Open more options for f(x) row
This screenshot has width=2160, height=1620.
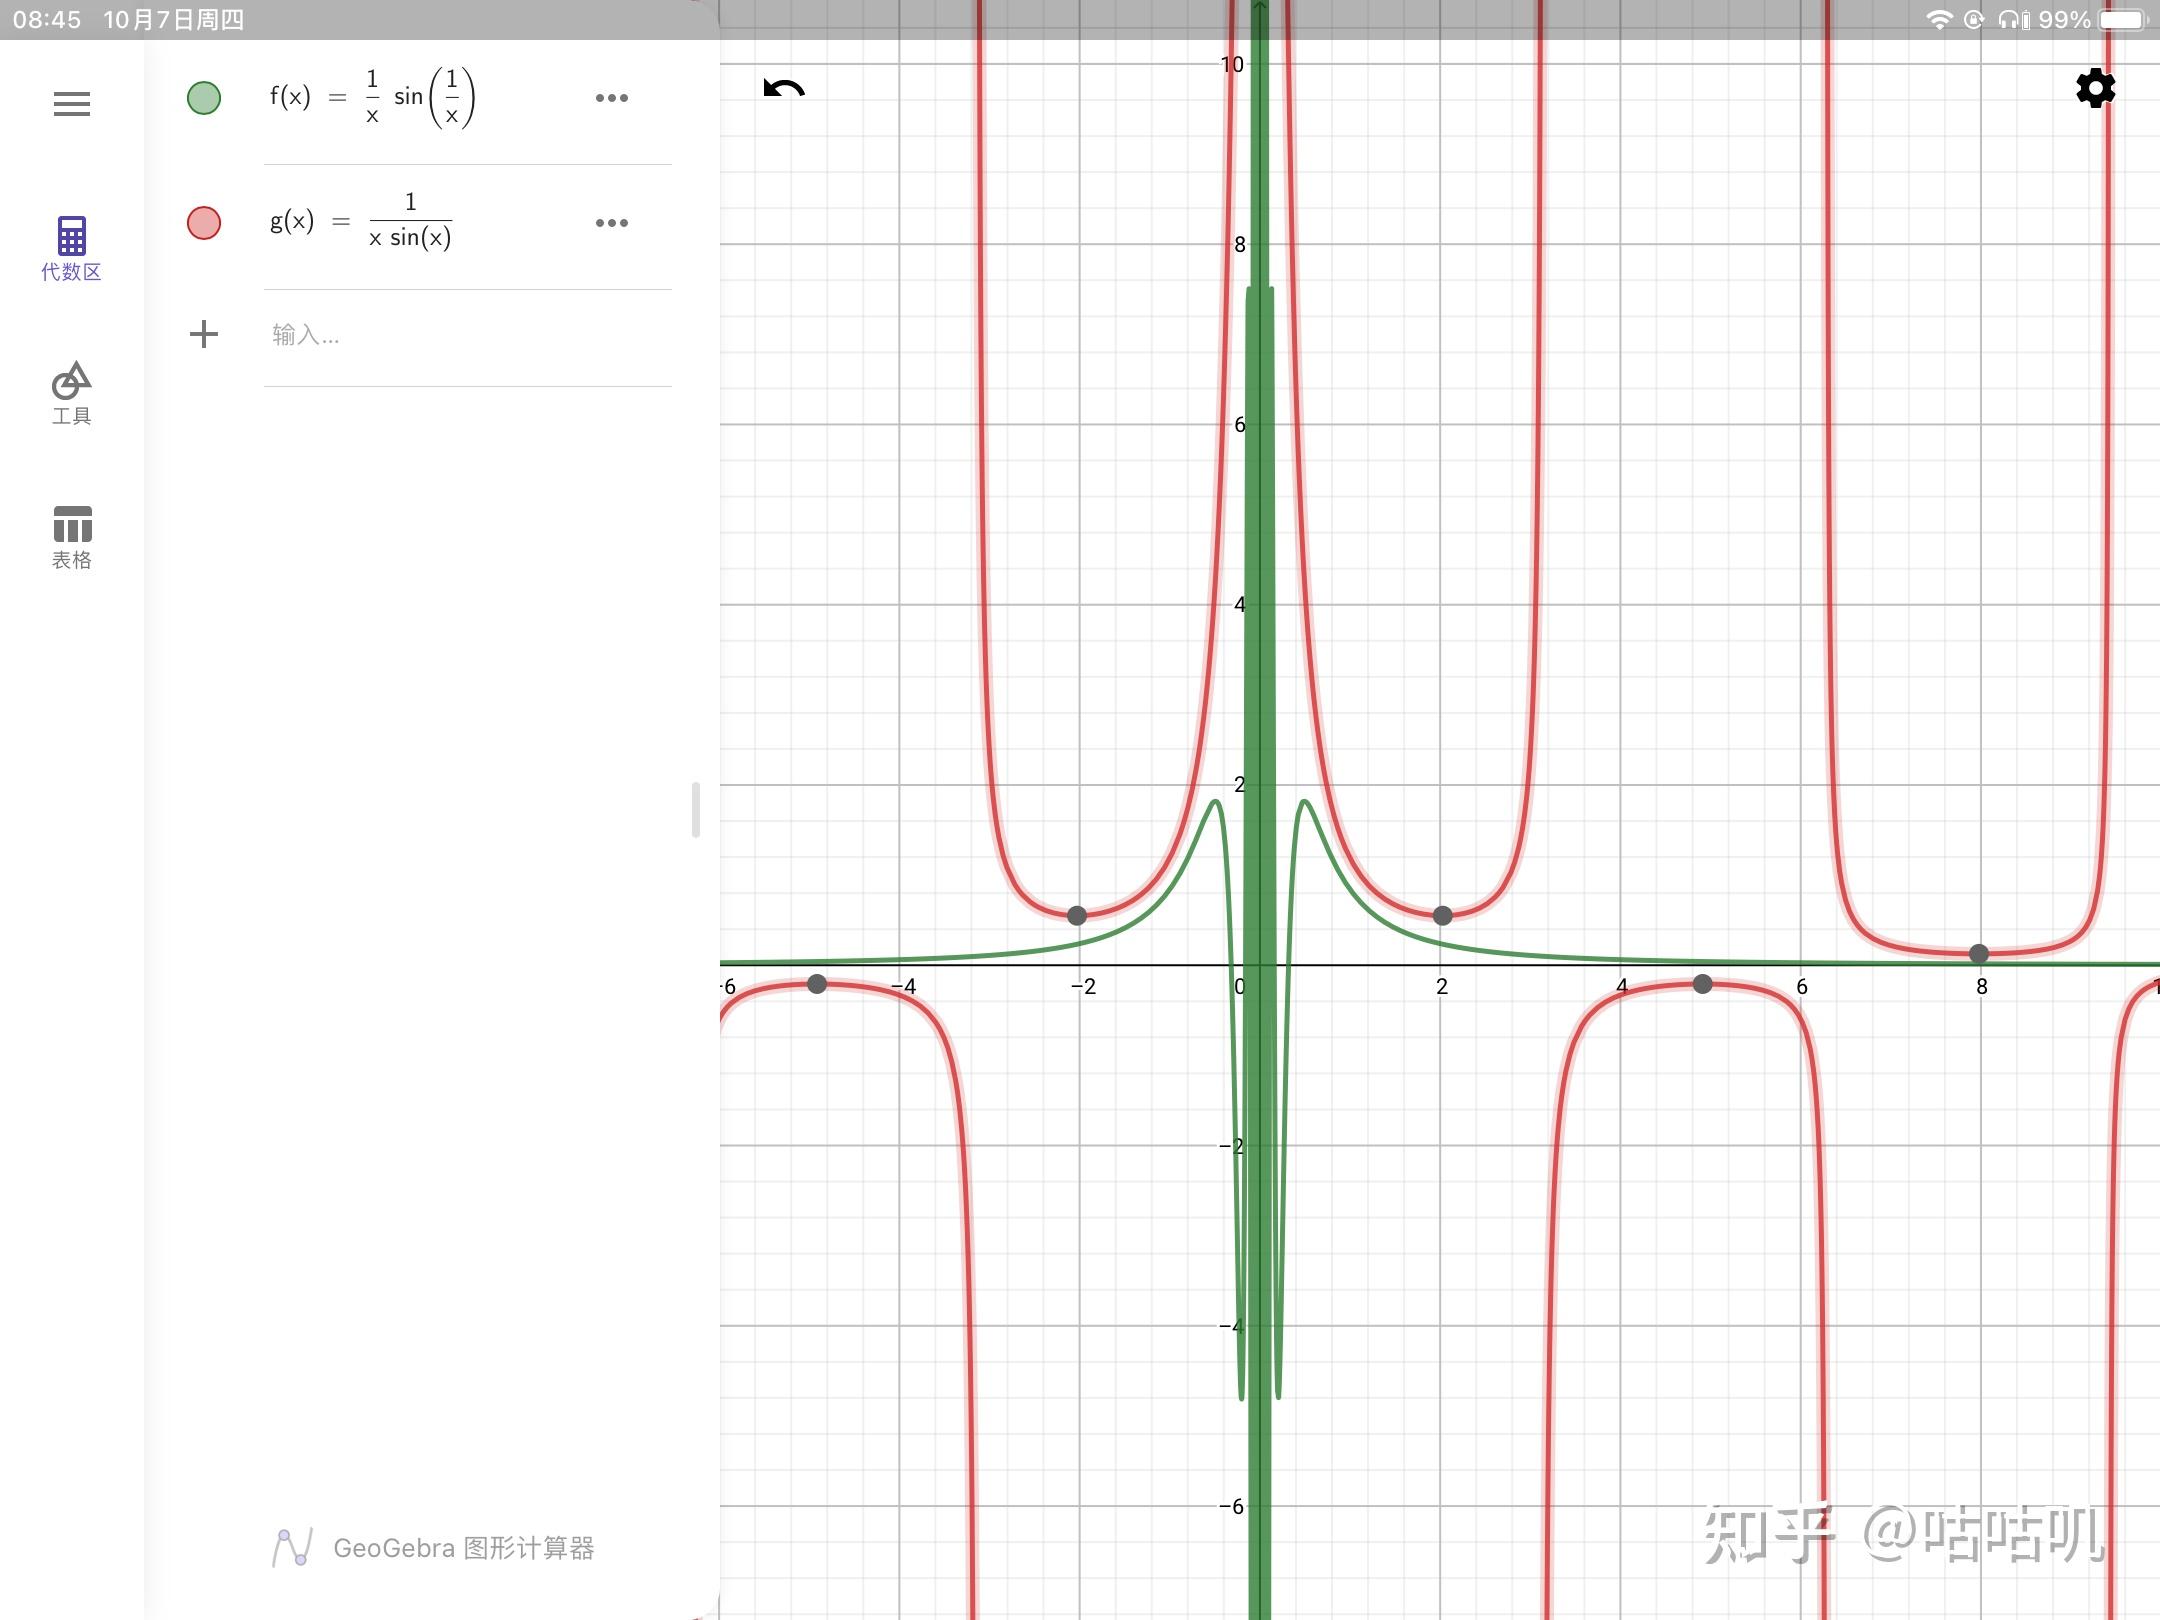click(x=612, y=98)
